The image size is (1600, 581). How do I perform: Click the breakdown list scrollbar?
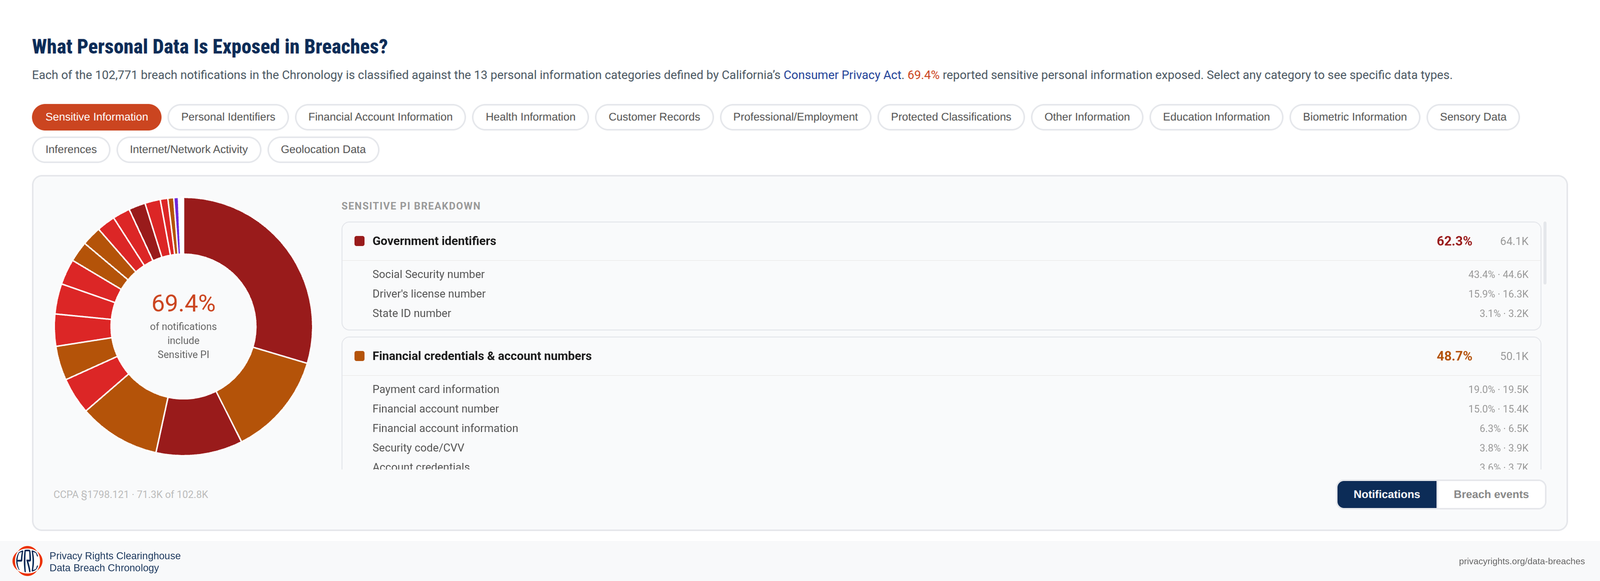point(1546,253)
